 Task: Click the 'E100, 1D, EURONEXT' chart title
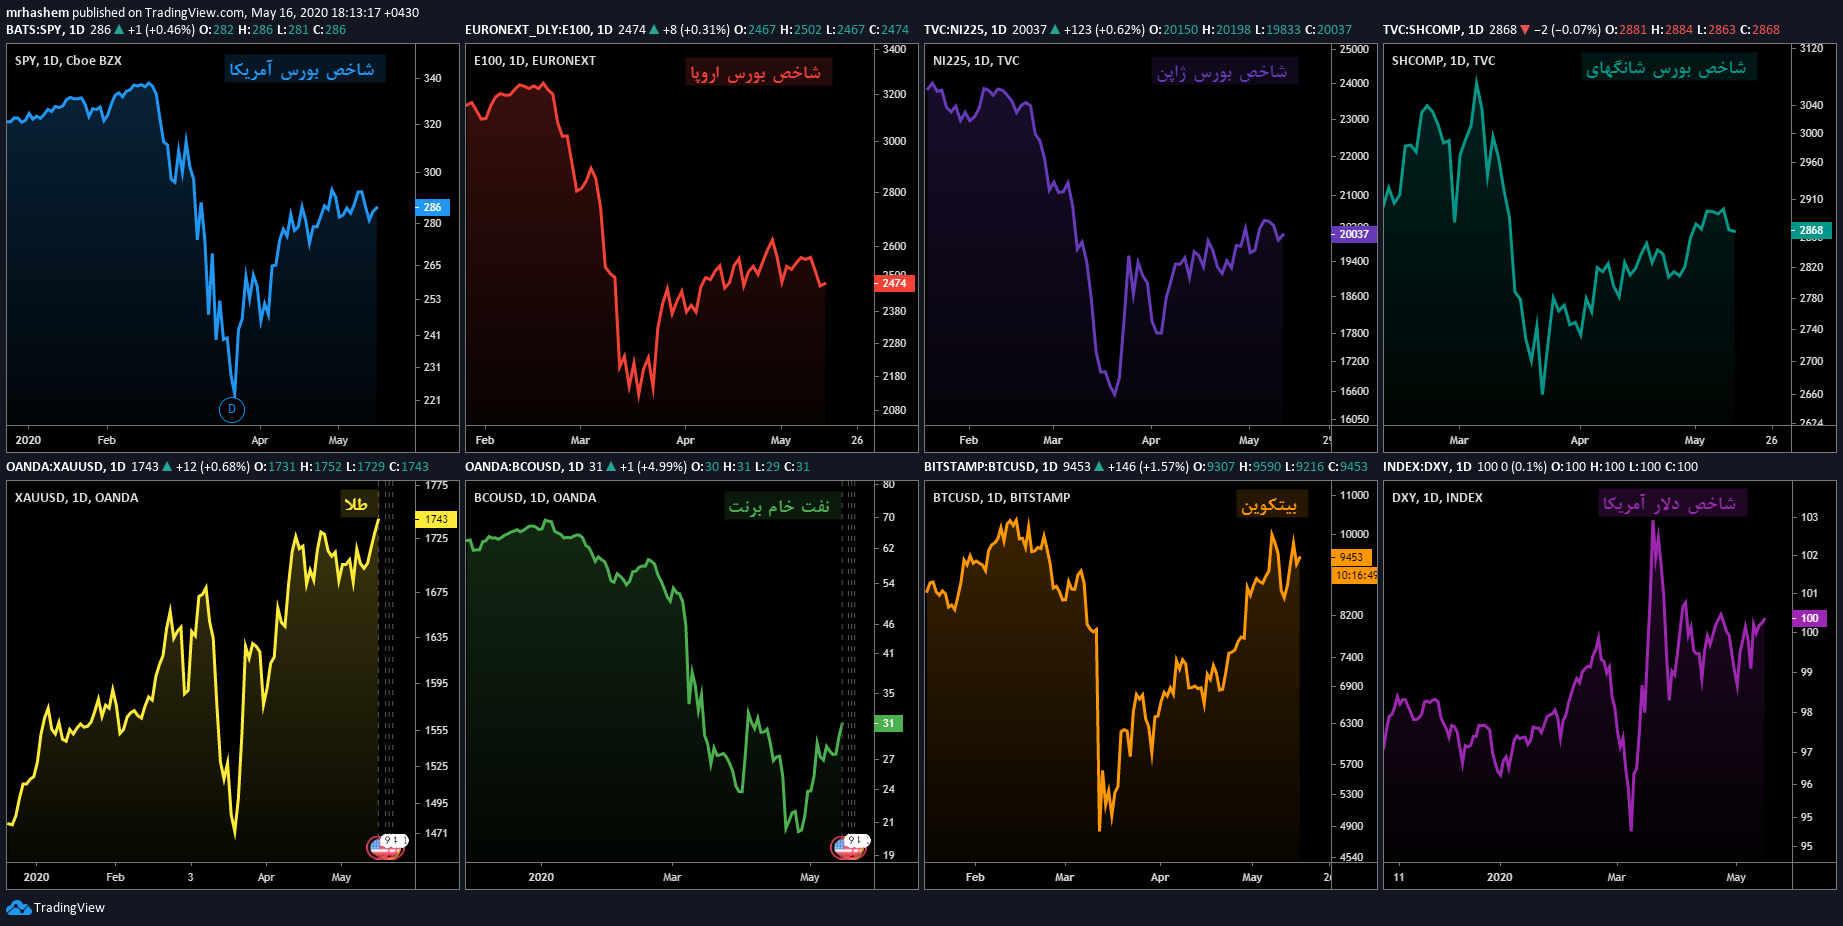coord(535,60)
